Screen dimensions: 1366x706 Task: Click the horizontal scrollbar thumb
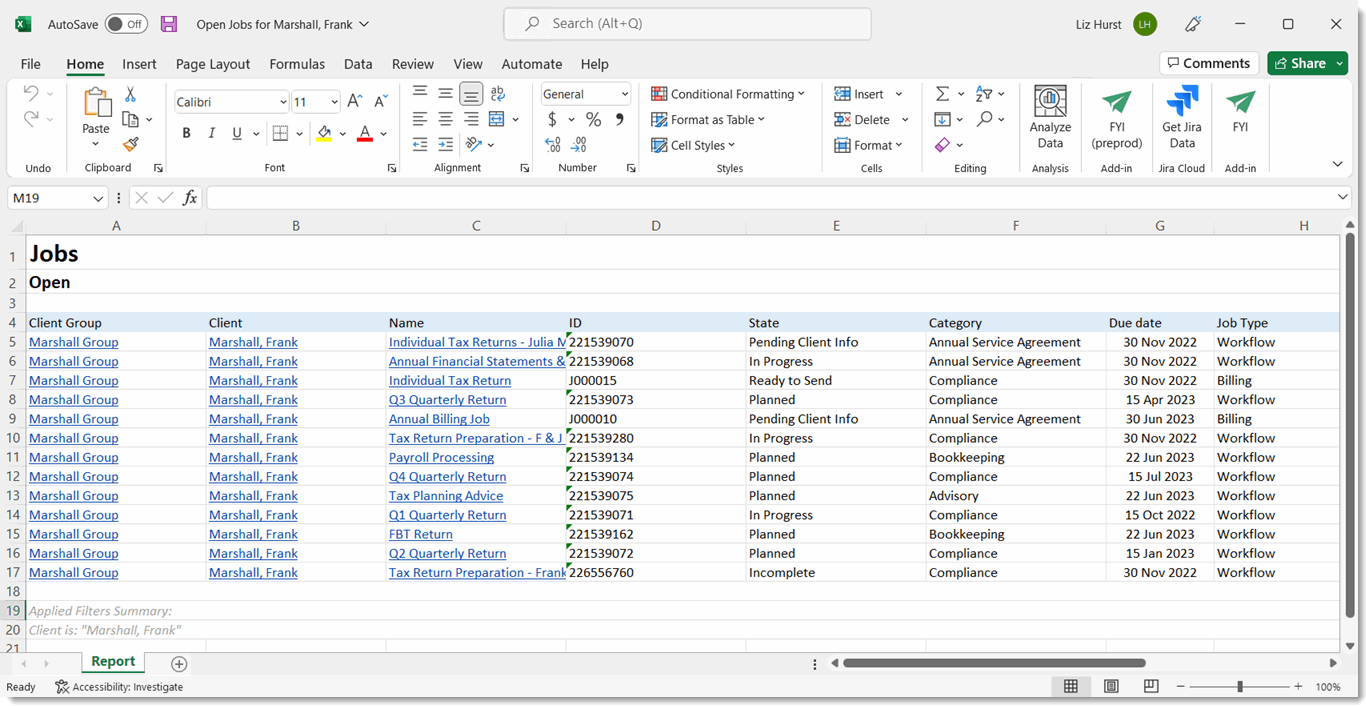994,663
